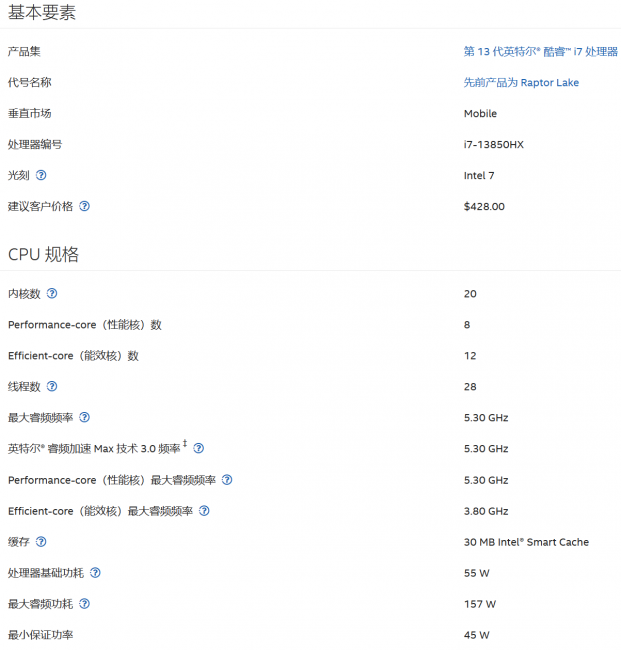Click the Efficient-core（能效核）数 label
The width and height of the screenshot is (621, 650).
(73, 356)
